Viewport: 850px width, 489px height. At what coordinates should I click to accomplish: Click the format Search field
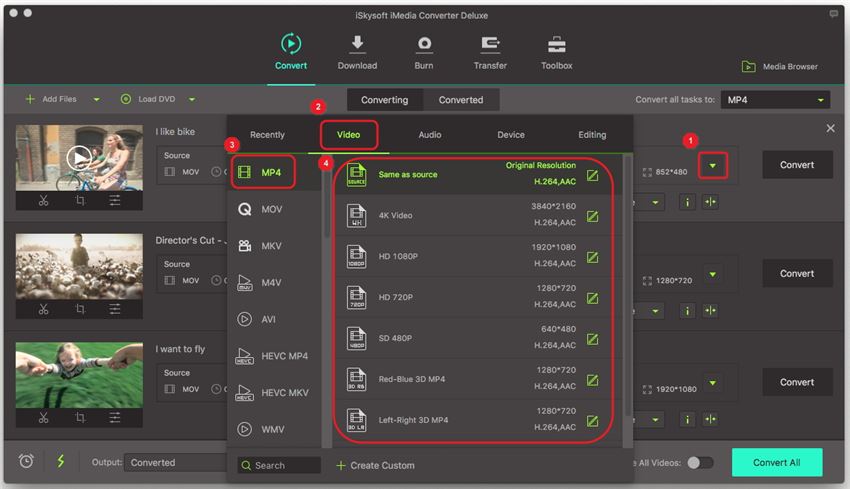point(280,465)
